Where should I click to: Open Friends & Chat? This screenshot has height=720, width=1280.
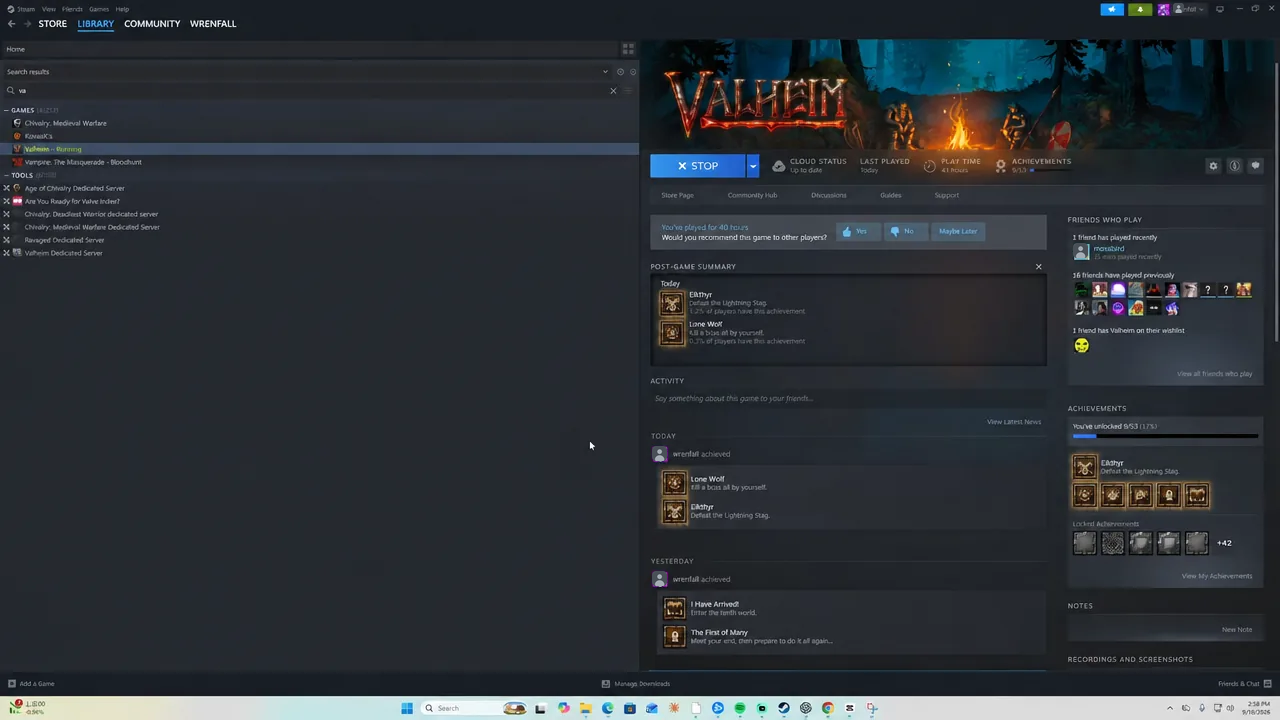pos(1243,684)
